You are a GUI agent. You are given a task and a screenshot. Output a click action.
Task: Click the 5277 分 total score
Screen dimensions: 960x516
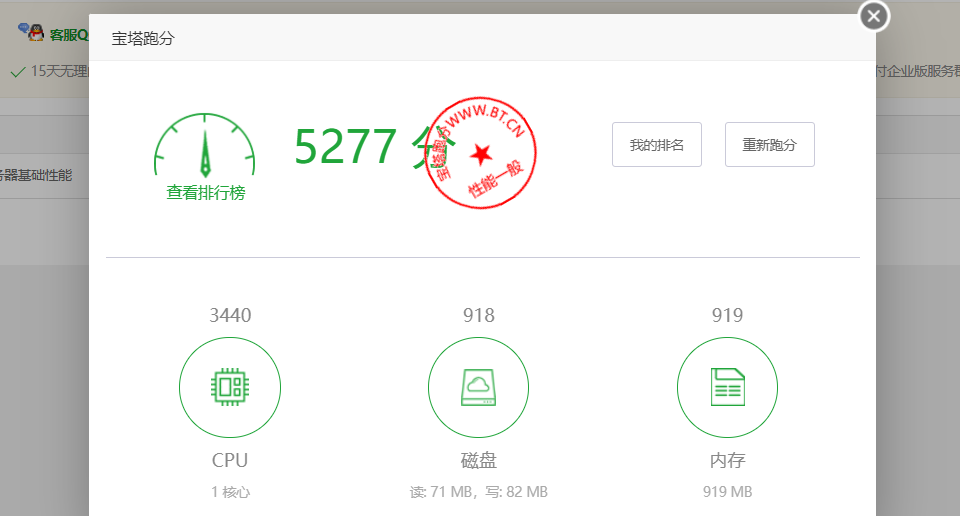point(374,148)
